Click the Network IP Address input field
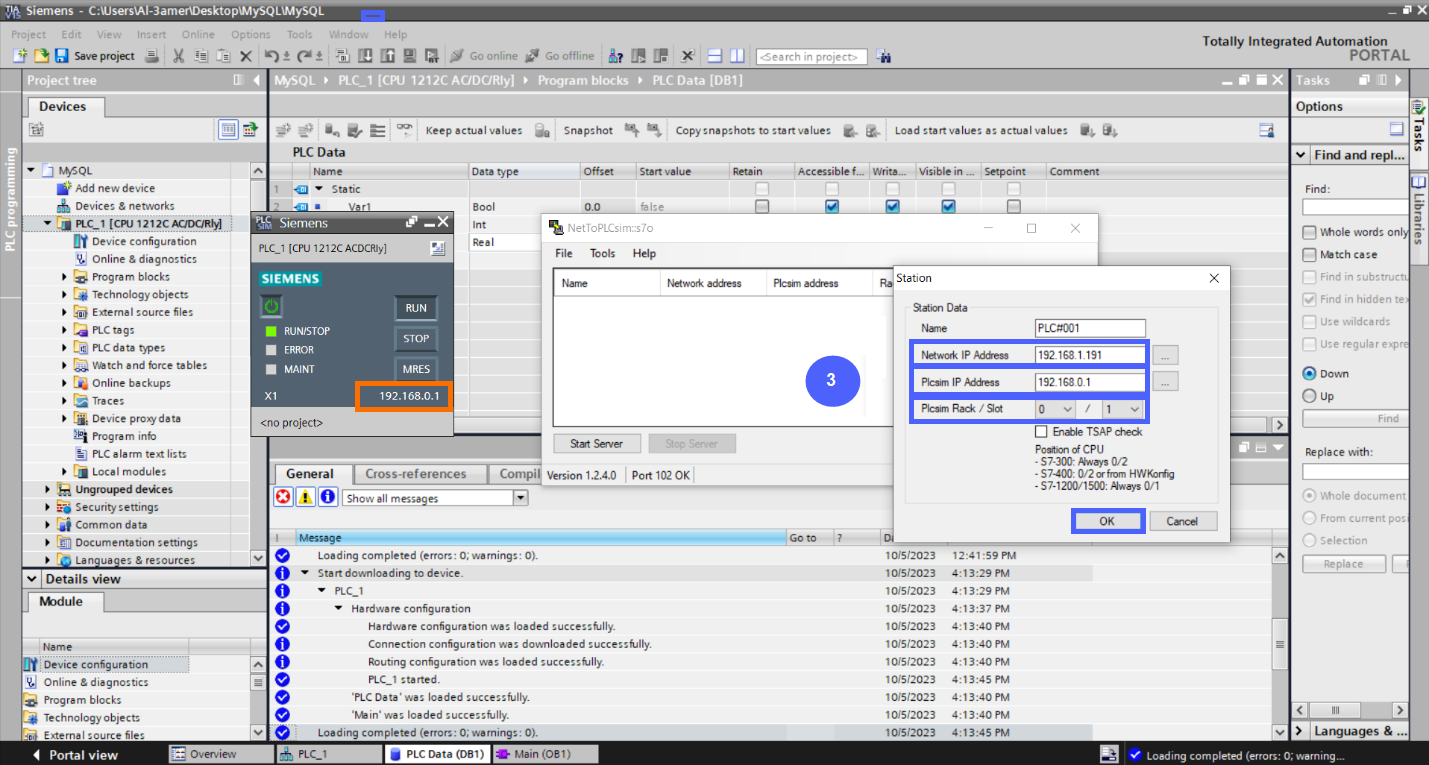Viewport: 1429px width, 765px height. click(x=1090, y=355)
